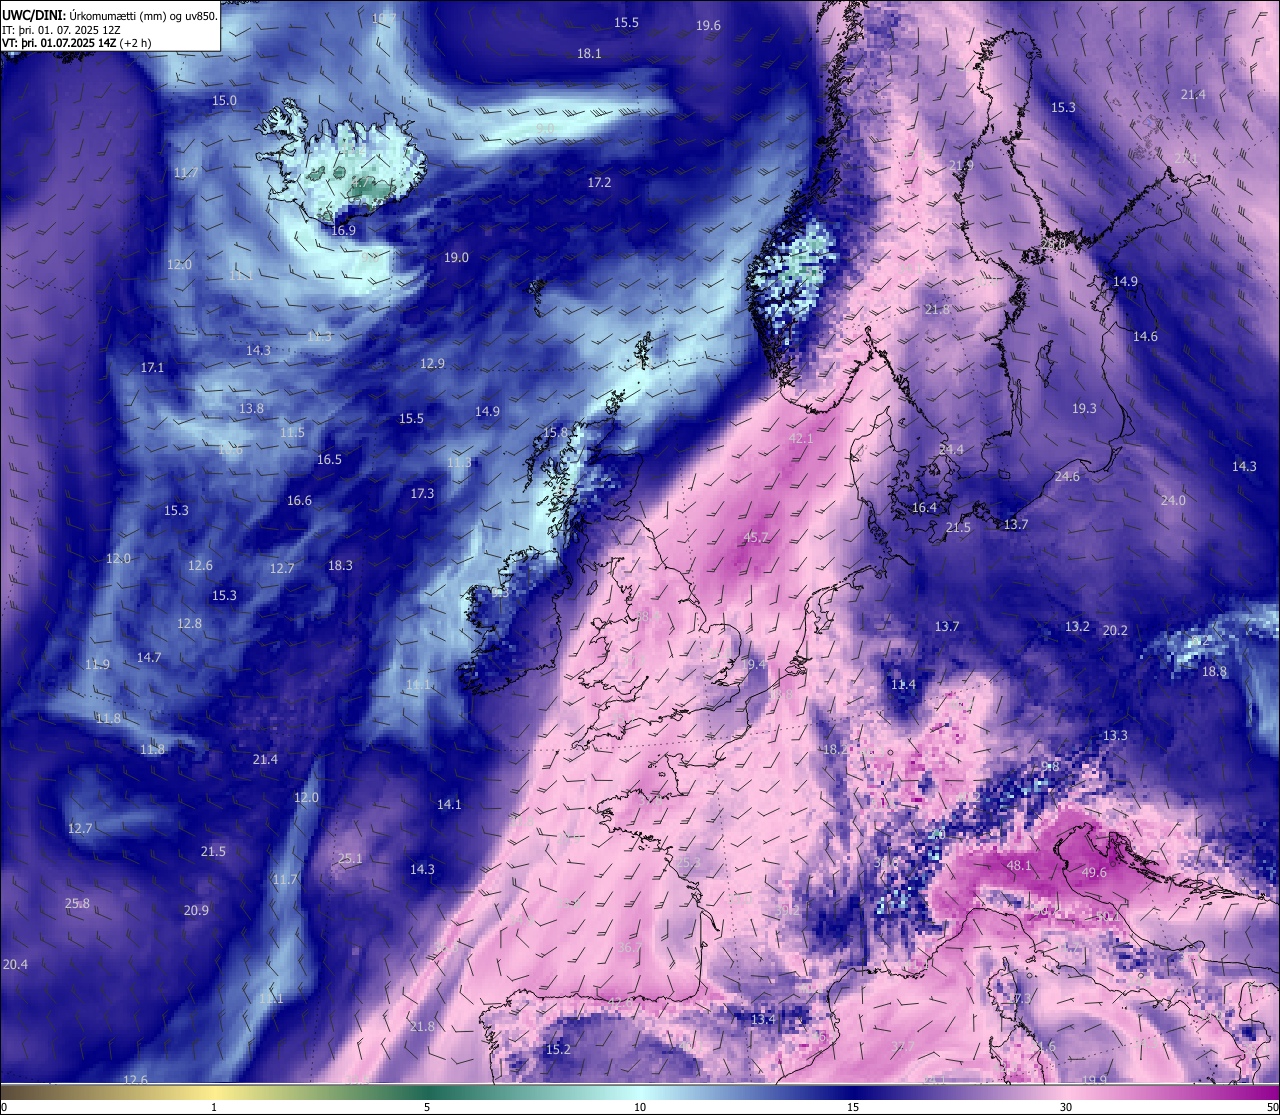
Task: Select the 19.4 value over eastern England
Action: click(x=753, y=665)
